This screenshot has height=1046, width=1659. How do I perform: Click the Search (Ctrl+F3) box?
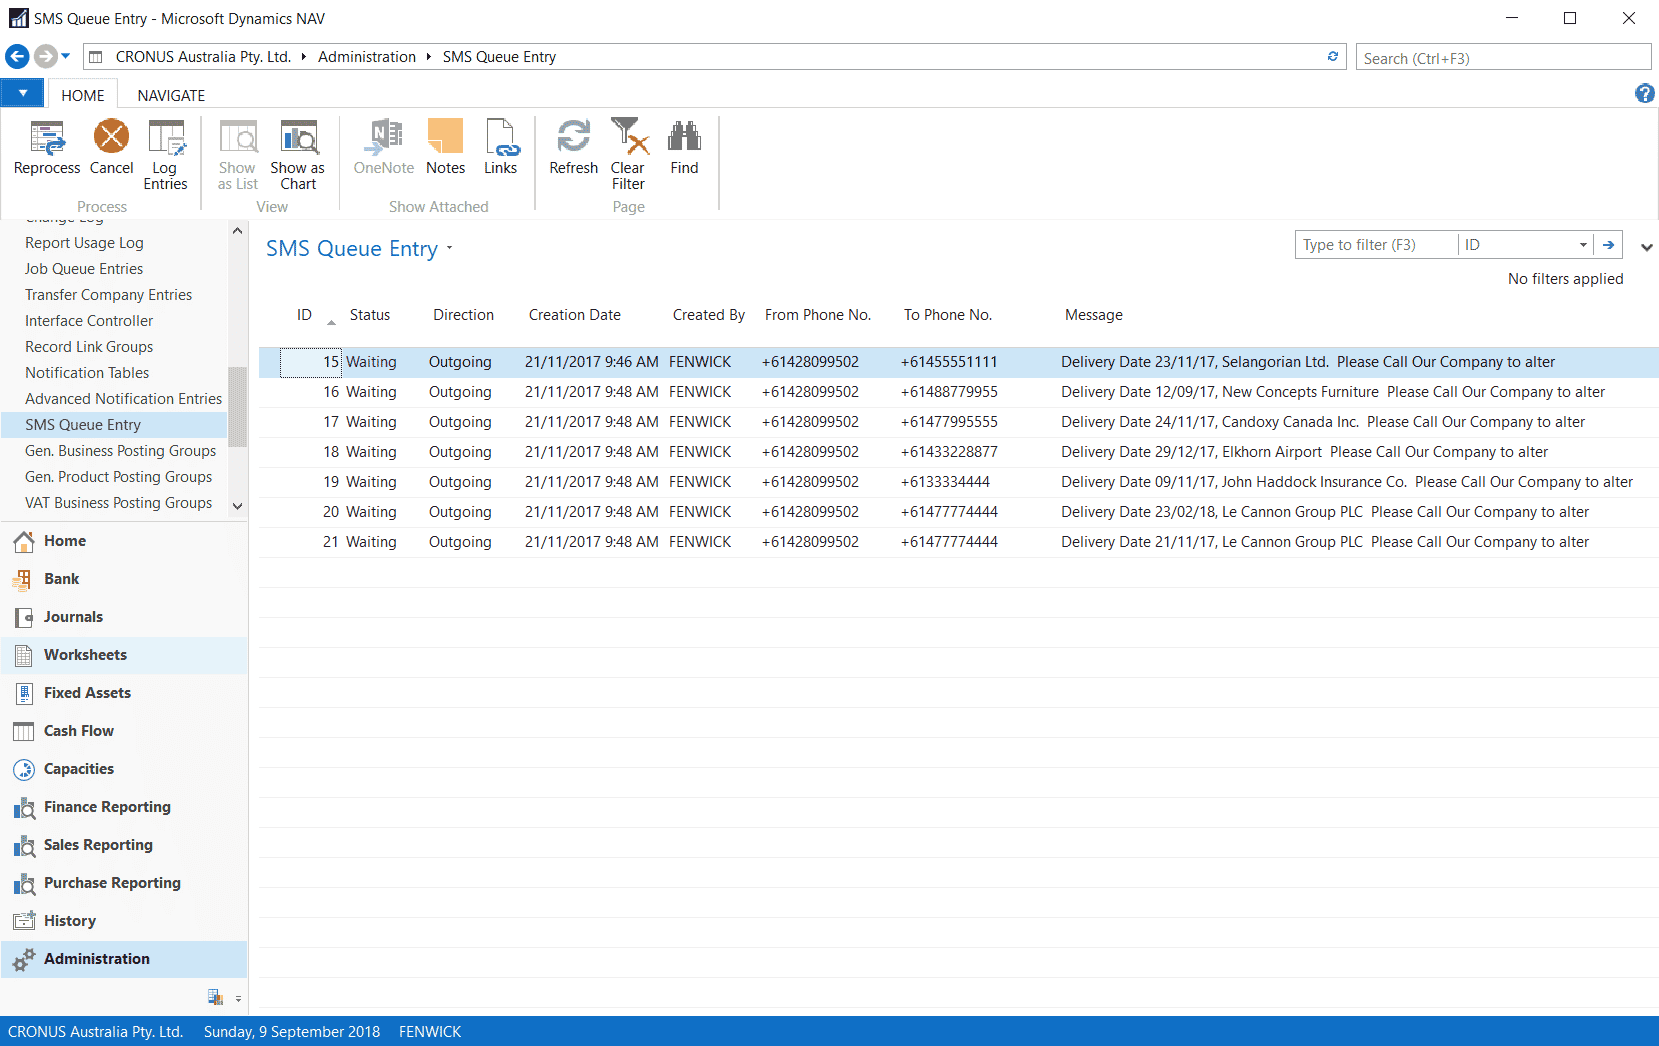point(1503,58)
